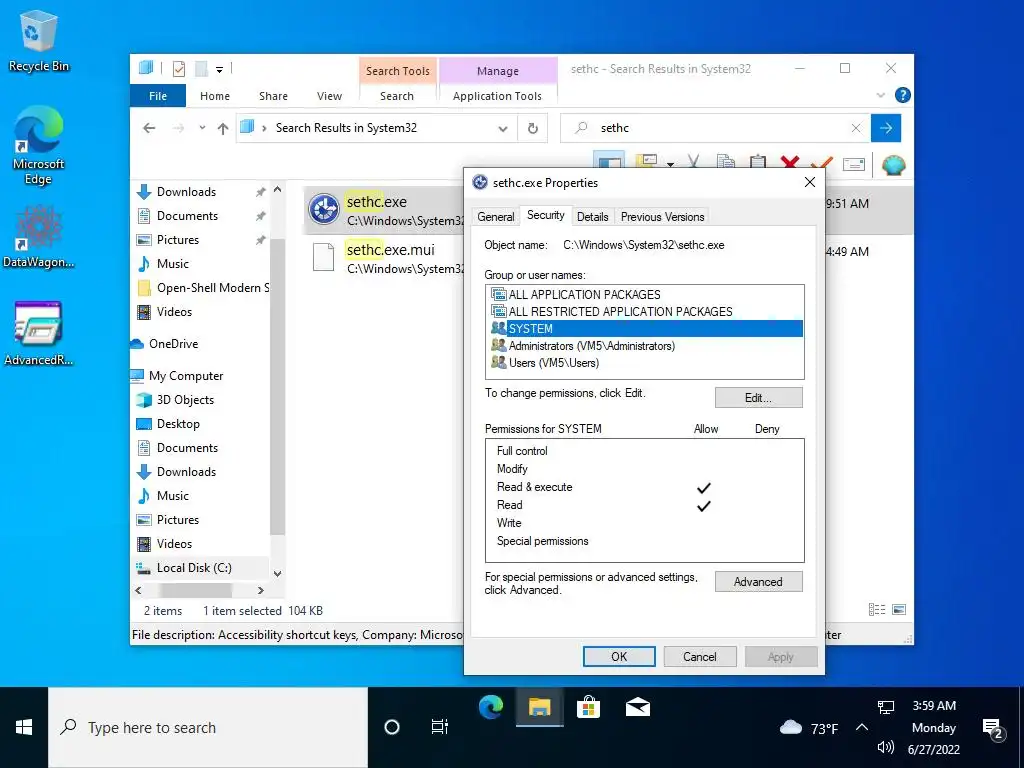Open the Share ribbon tab
Viewport: 1024px width, 768px height.
pyautogui.click(x=273, y=96)
